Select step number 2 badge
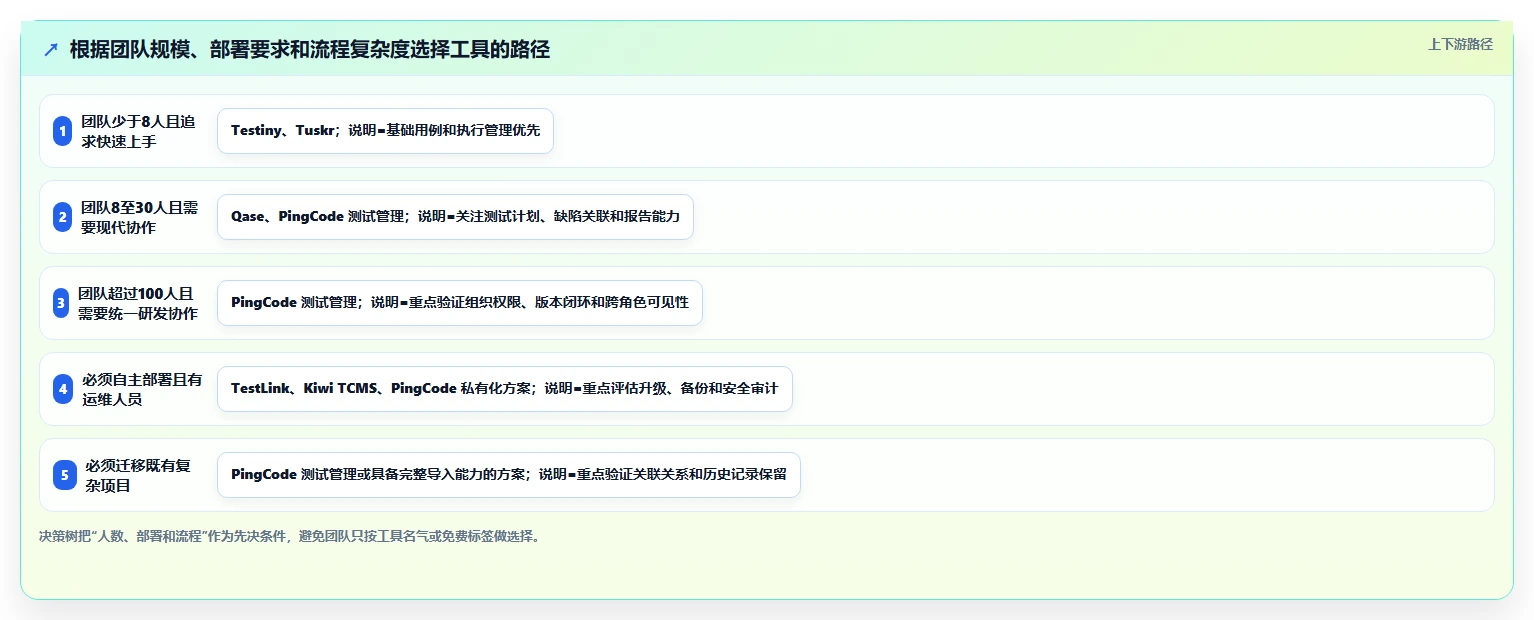 click(63, 217)
